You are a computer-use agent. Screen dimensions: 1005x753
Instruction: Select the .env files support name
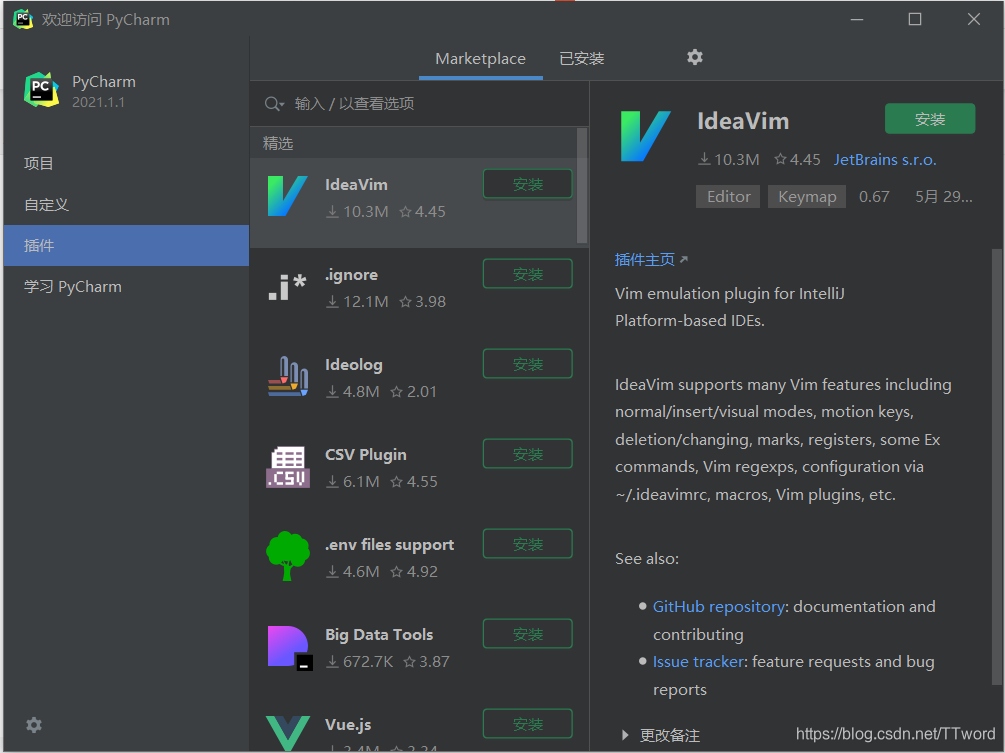point(390,545)
